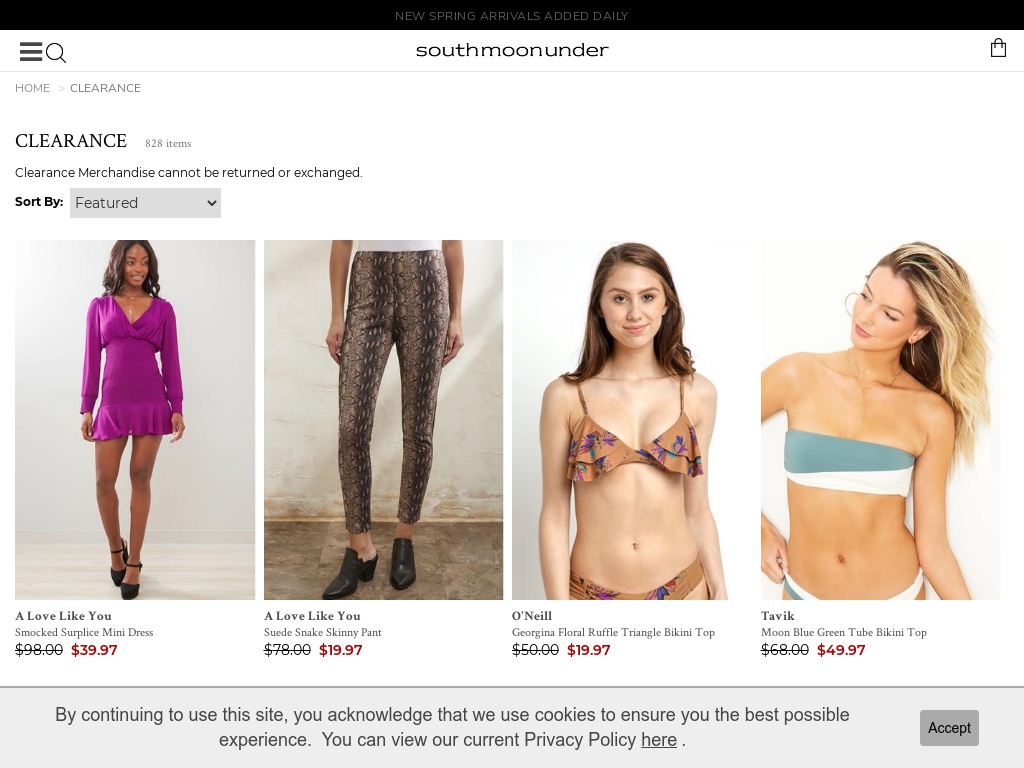1024x768 pixels.
Task: View the Suede Snake Skinny Pant photo
Action: click(383, 420)
